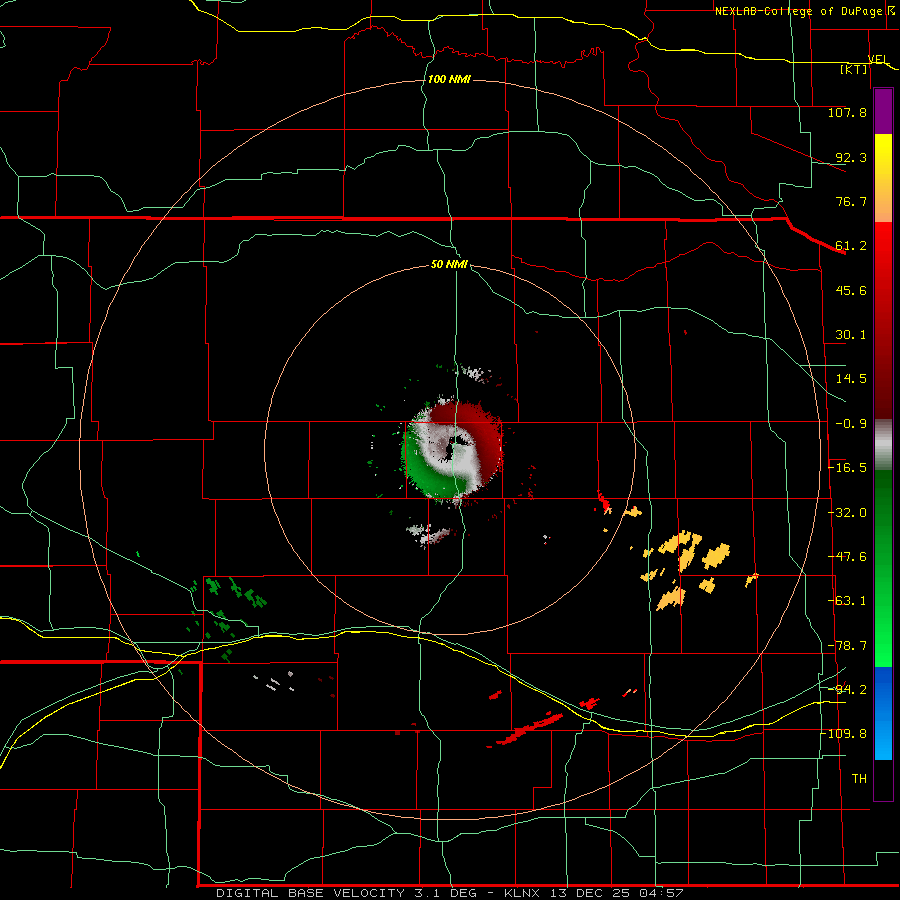Click the TH label under the scale
The image size is (900, 900).
pyautogui.click(x=859, y=779)
